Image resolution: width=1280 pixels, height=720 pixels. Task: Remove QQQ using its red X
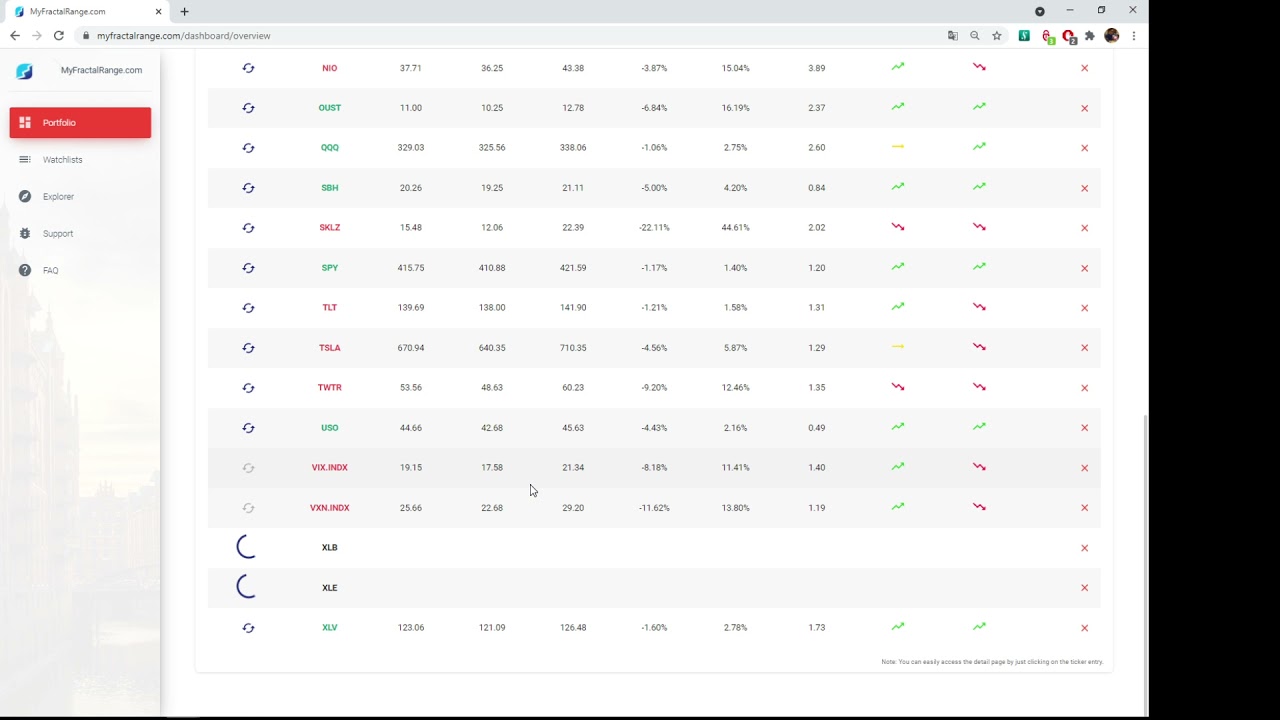(x=1084, y=148)
